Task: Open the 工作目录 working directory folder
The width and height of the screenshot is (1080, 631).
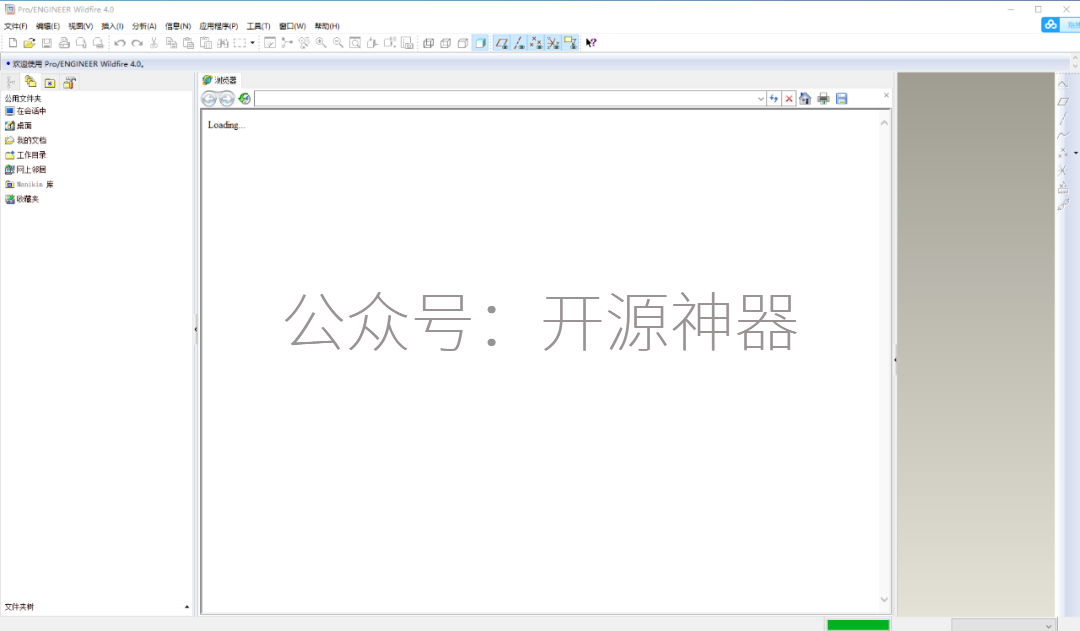Action: [x=25, y=155]
